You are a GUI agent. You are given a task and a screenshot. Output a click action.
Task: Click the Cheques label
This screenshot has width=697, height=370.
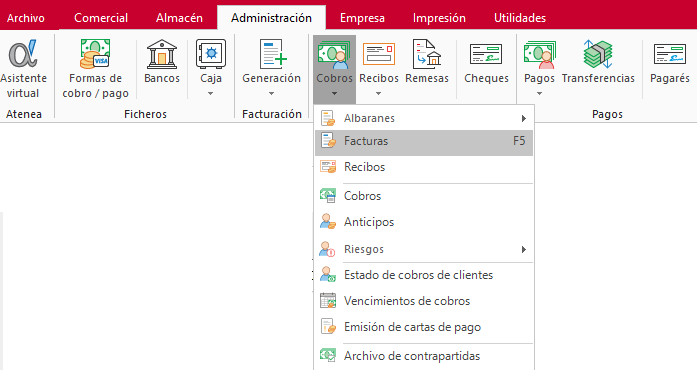486,78
